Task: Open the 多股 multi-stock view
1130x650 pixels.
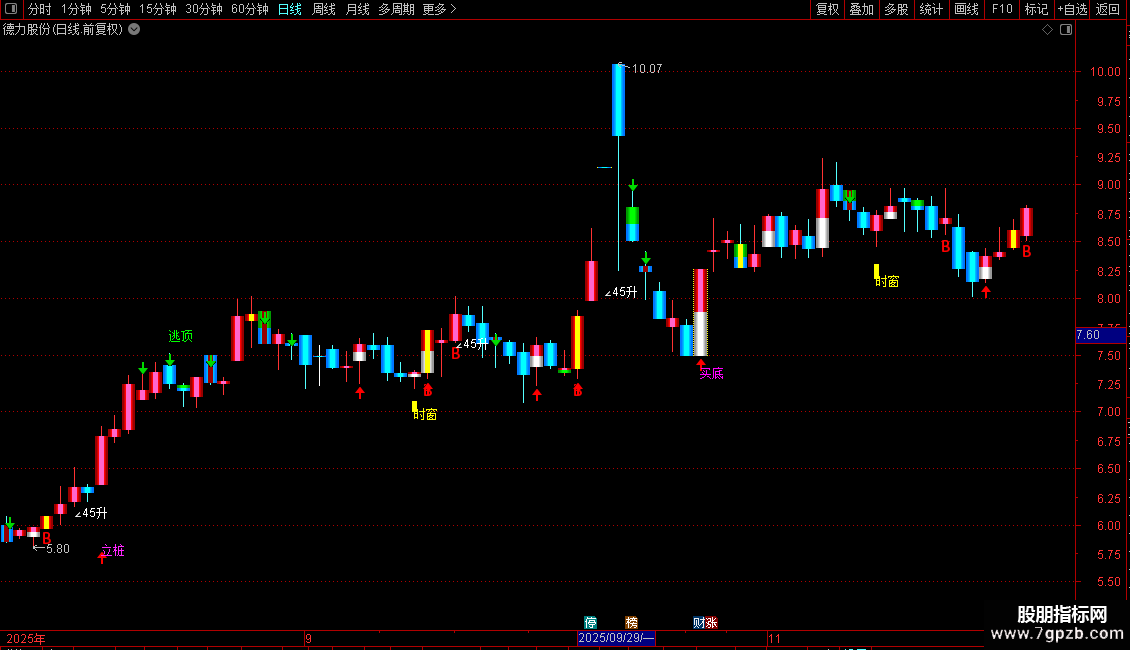Action: tap(897, 9)
